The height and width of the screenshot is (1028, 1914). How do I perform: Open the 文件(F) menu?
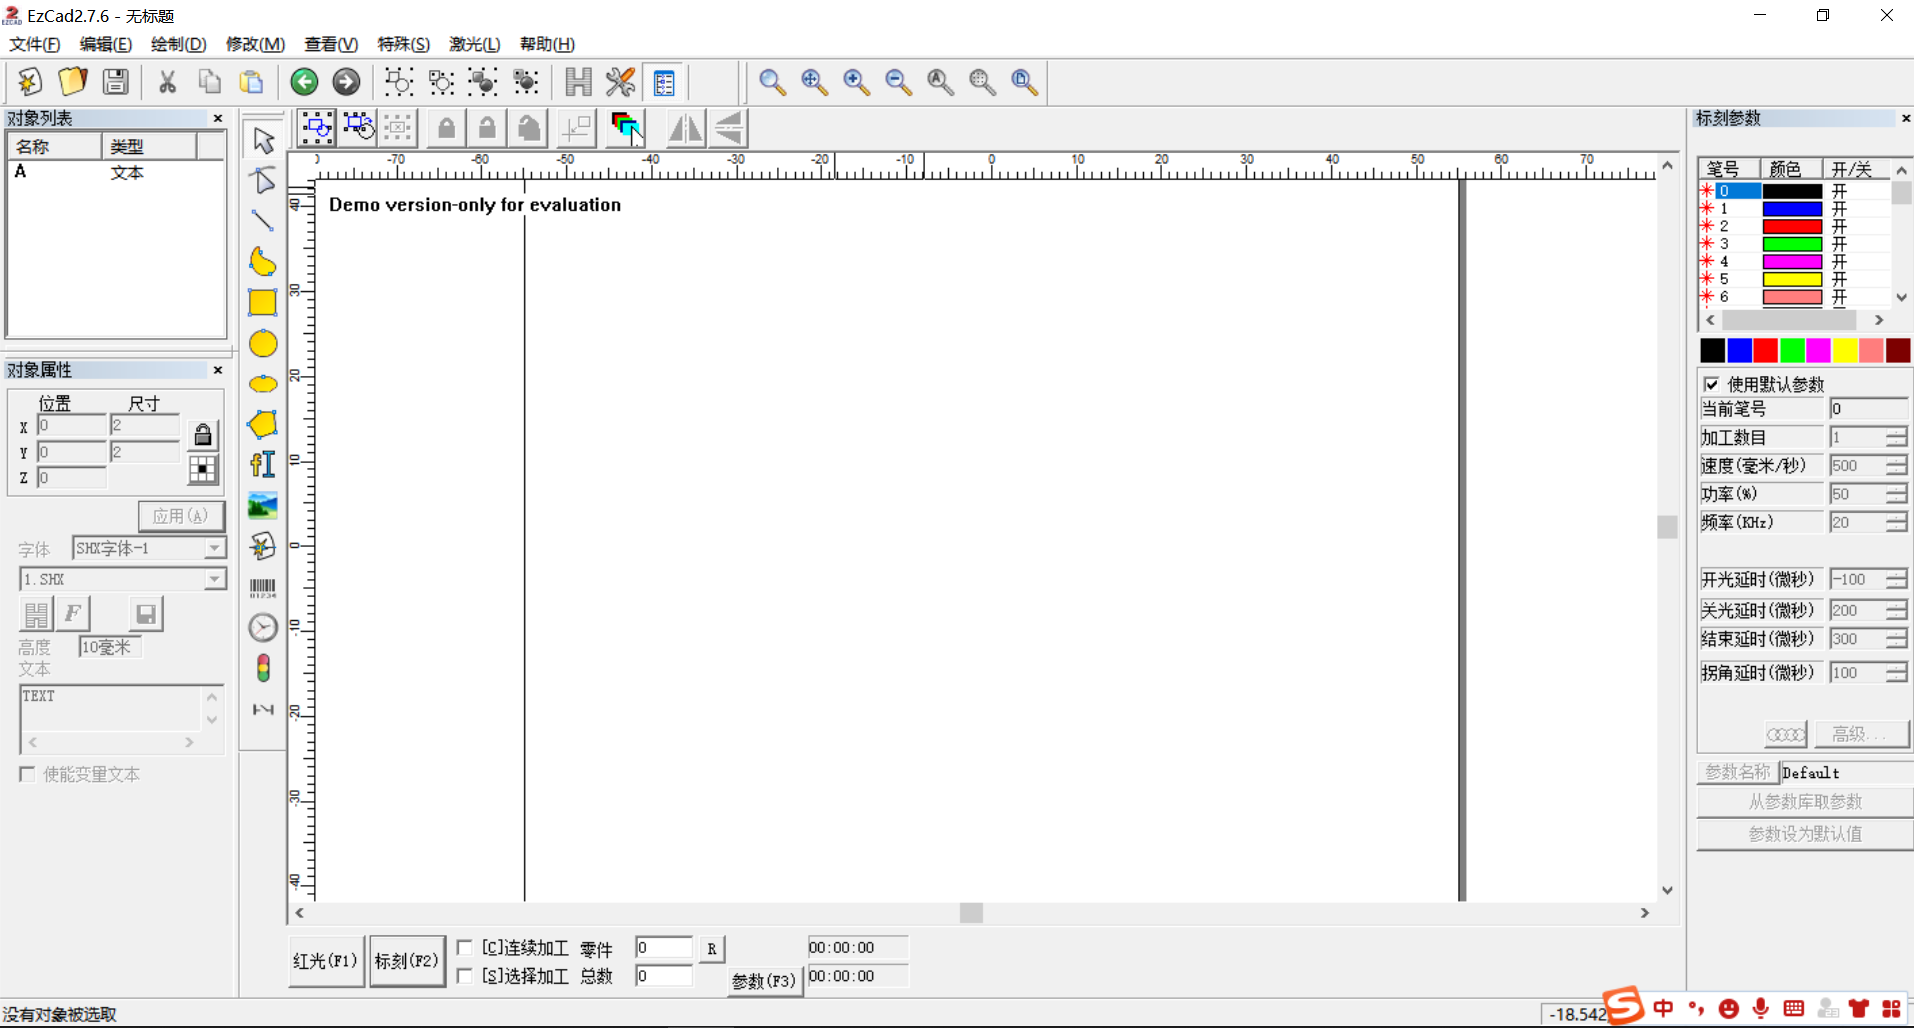click(35, 44)
